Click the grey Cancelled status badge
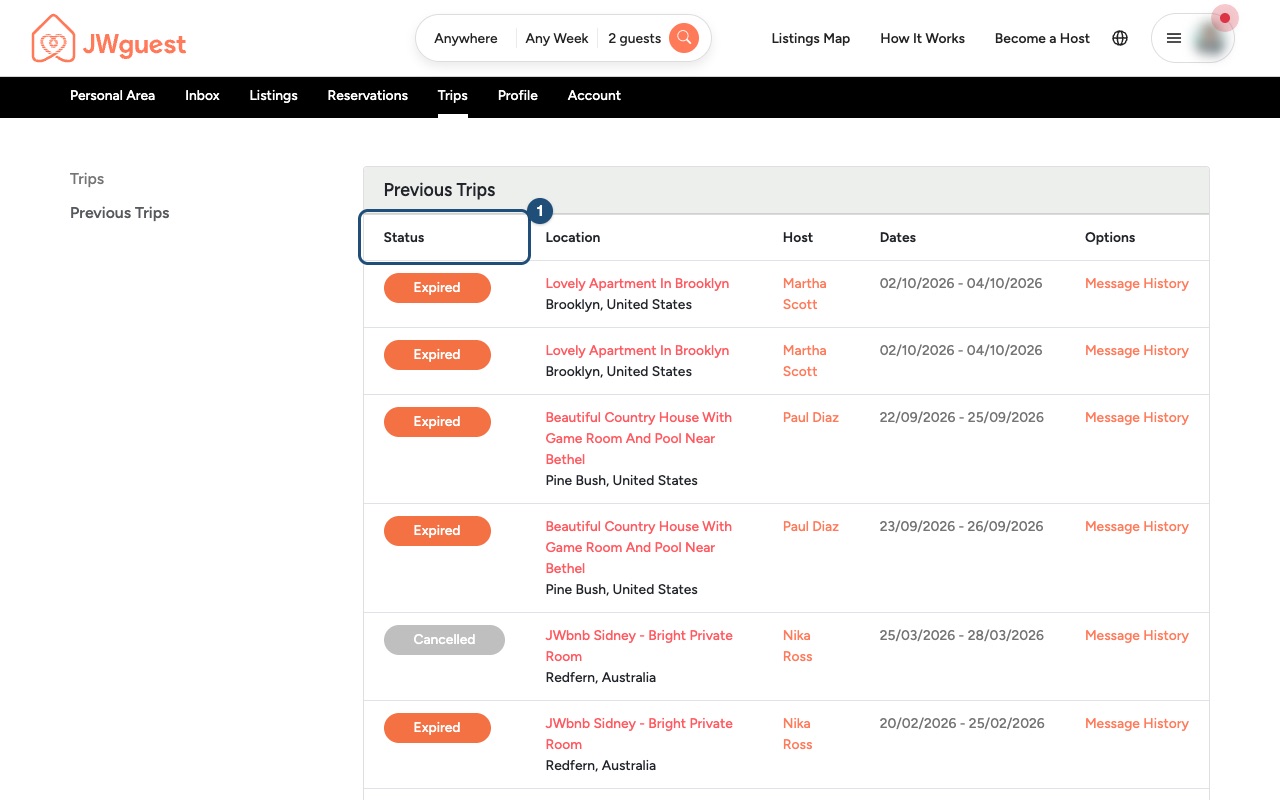Viewport: 1280px width, 800px height. pos(444,640)
